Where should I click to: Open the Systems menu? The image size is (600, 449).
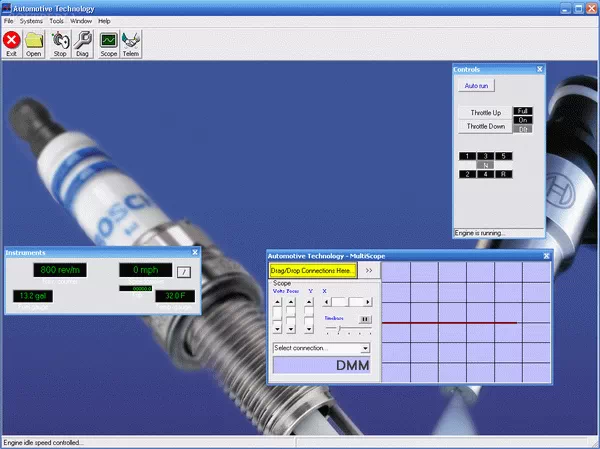pyautogui.click(x=31, y=21)
